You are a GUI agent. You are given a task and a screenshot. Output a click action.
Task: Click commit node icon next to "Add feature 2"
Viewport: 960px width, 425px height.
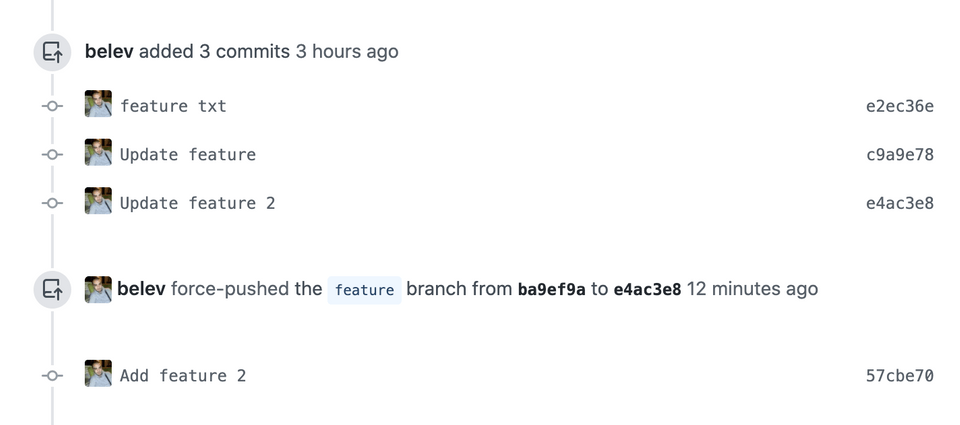[x=53, y=376]
